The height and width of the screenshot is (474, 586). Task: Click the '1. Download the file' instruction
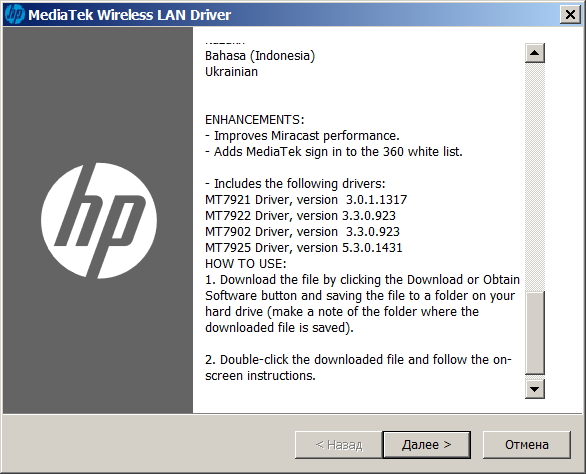point(363,304)
